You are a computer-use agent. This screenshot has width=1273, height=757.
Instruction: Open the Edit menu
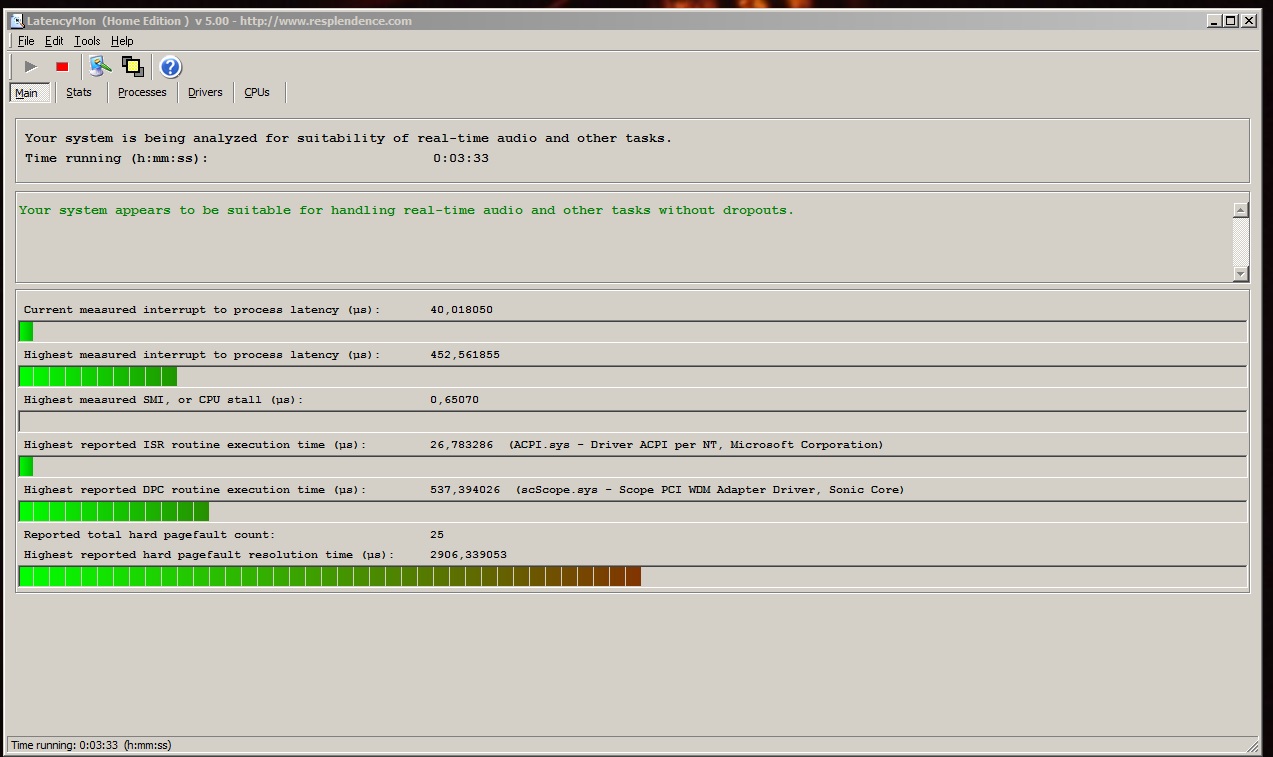[x=54, y=41]
